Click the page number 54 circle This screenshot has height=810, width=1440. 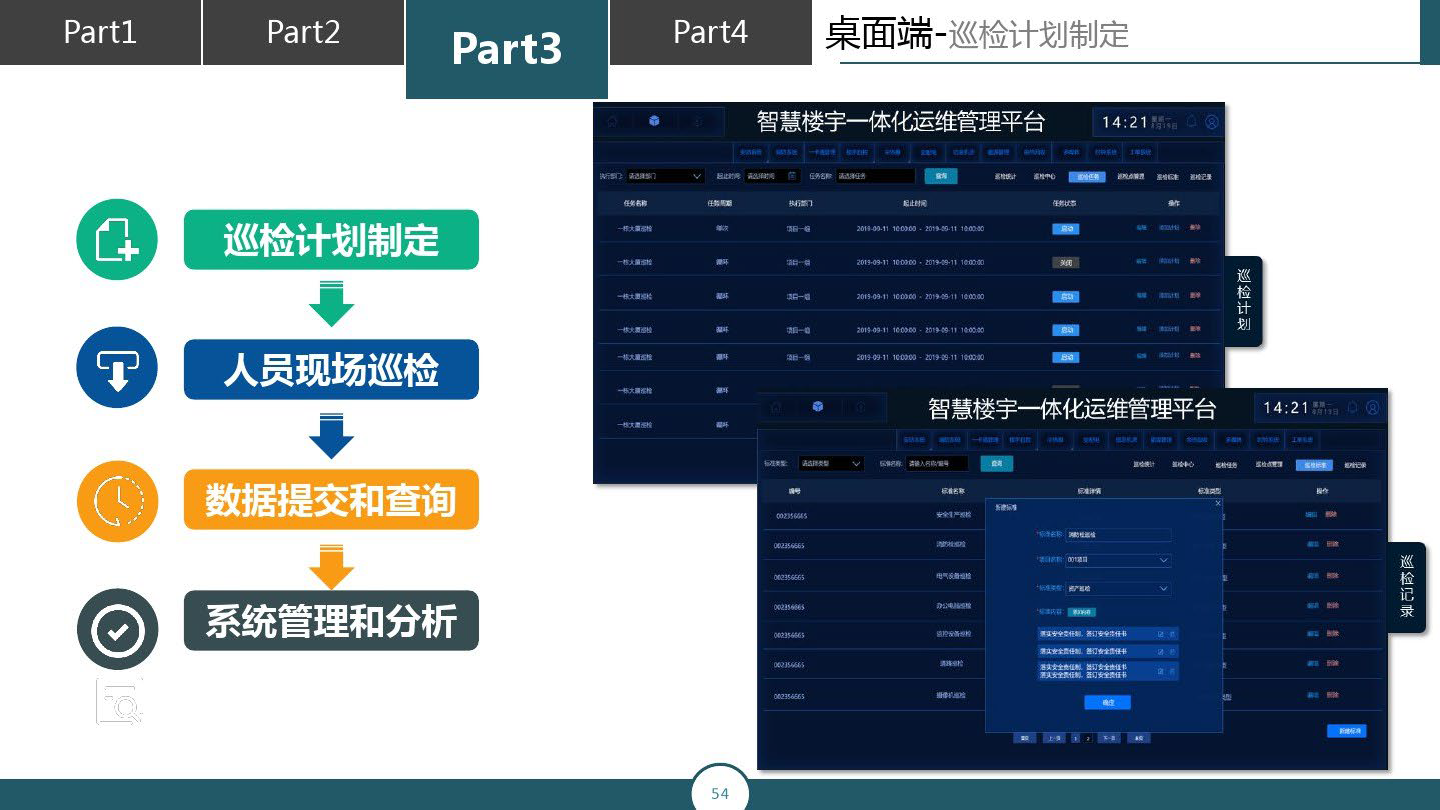pyautogui.click(x=720, y=793)
